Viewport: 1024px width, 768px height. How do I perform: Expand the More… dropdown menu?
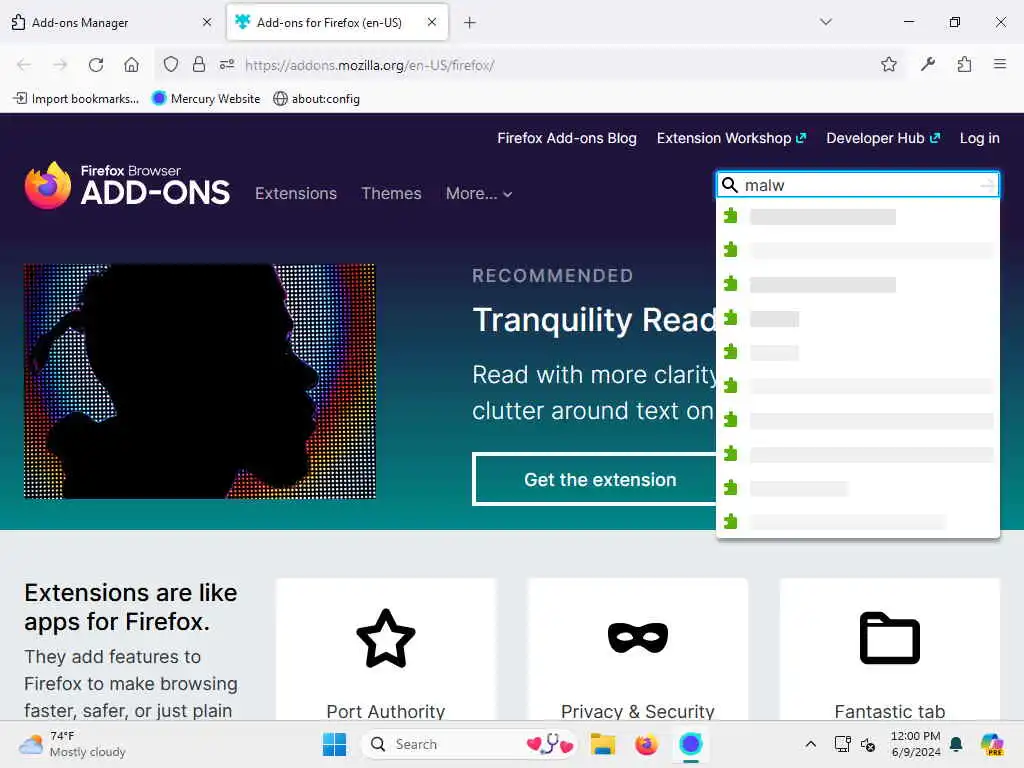479,193
